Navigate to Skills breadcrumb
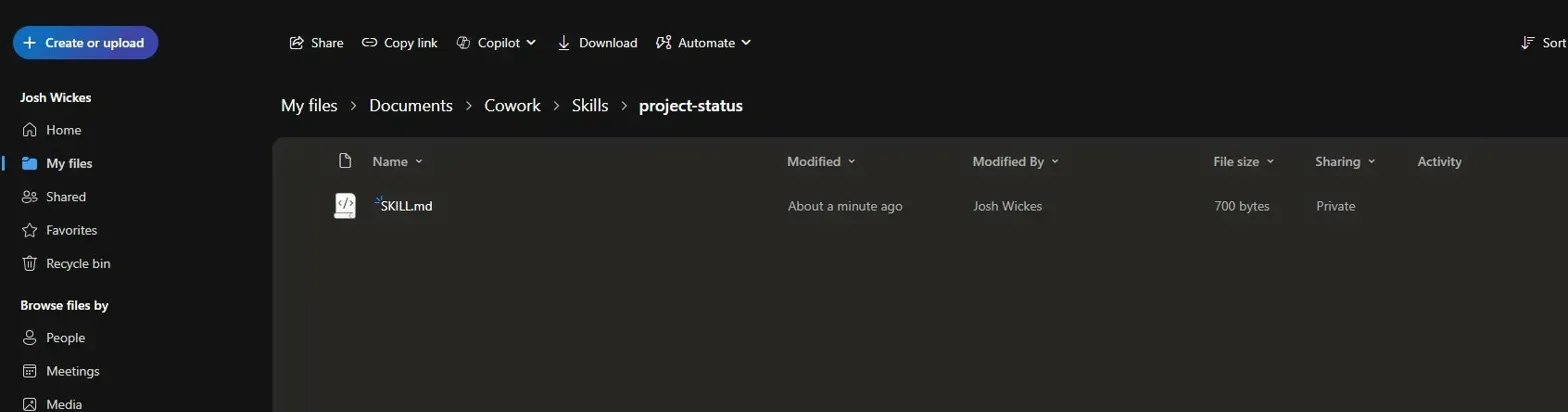 [x=590, y=105]
